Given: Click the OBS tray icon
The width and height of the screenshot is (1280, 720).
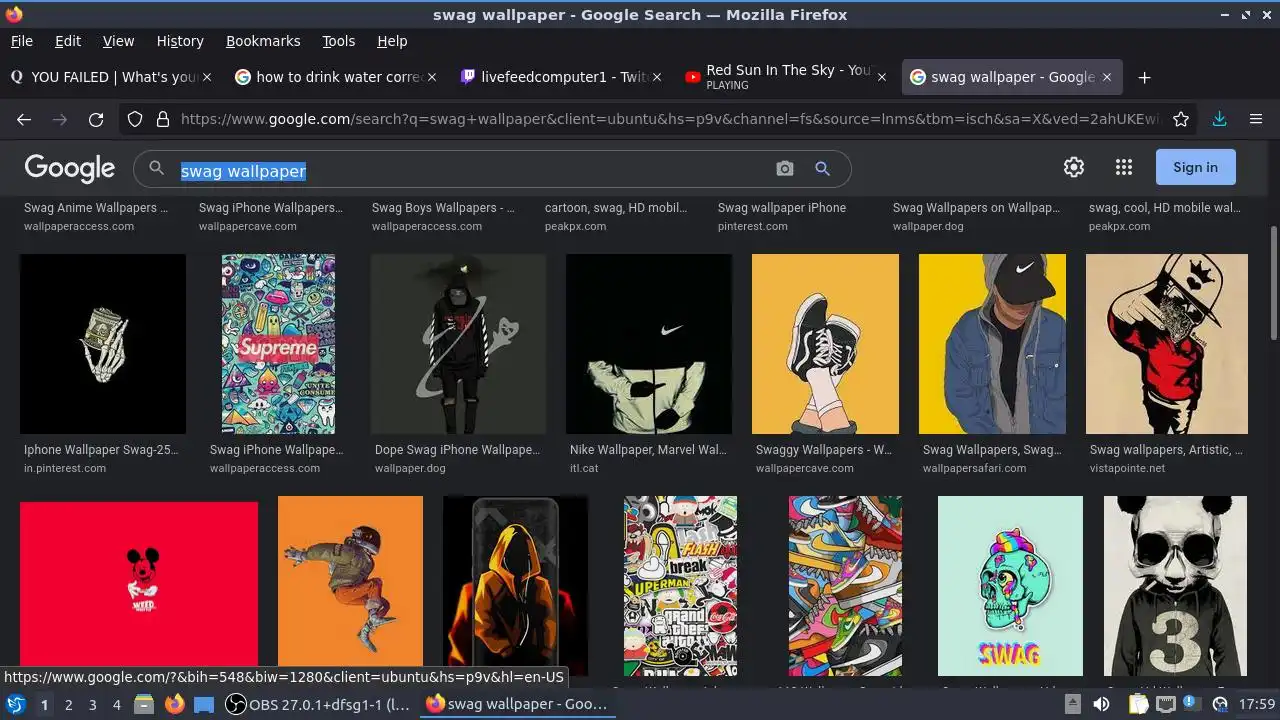Looking at the screenshot, I should pos(1219,704).
